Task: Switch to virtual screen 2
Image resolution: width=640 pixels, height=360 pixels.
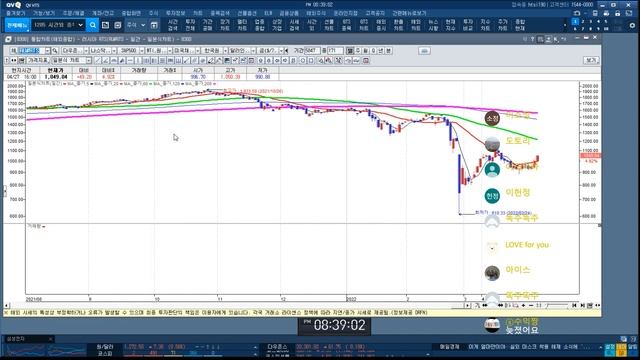Action: tap(583, 22)
